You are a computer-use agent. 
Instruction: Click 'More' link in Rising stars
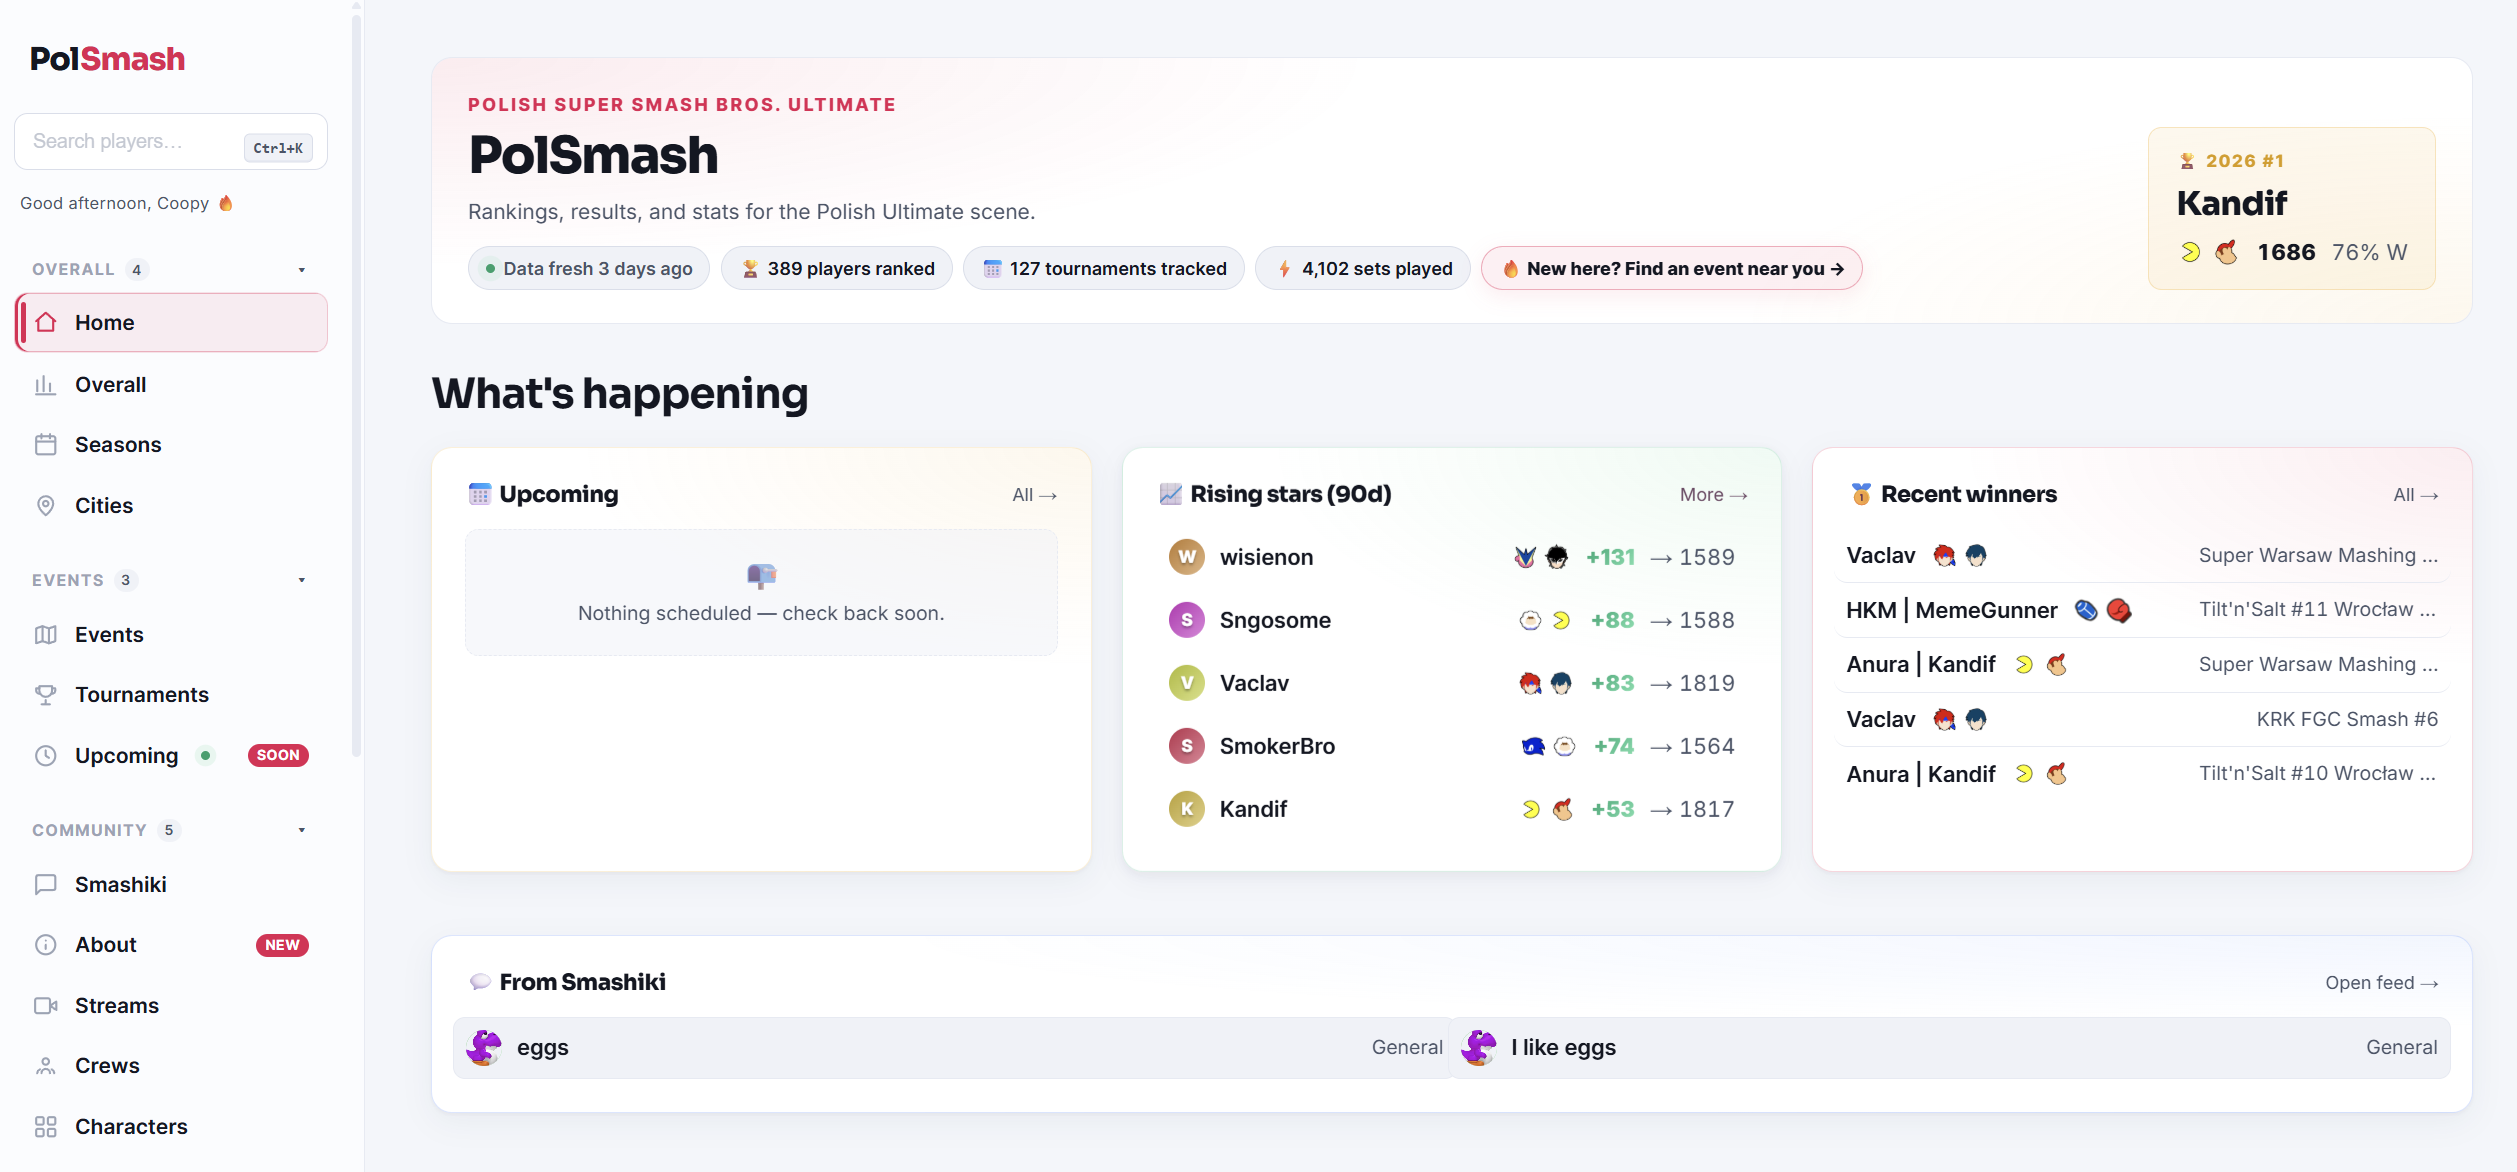(1713, 495)
